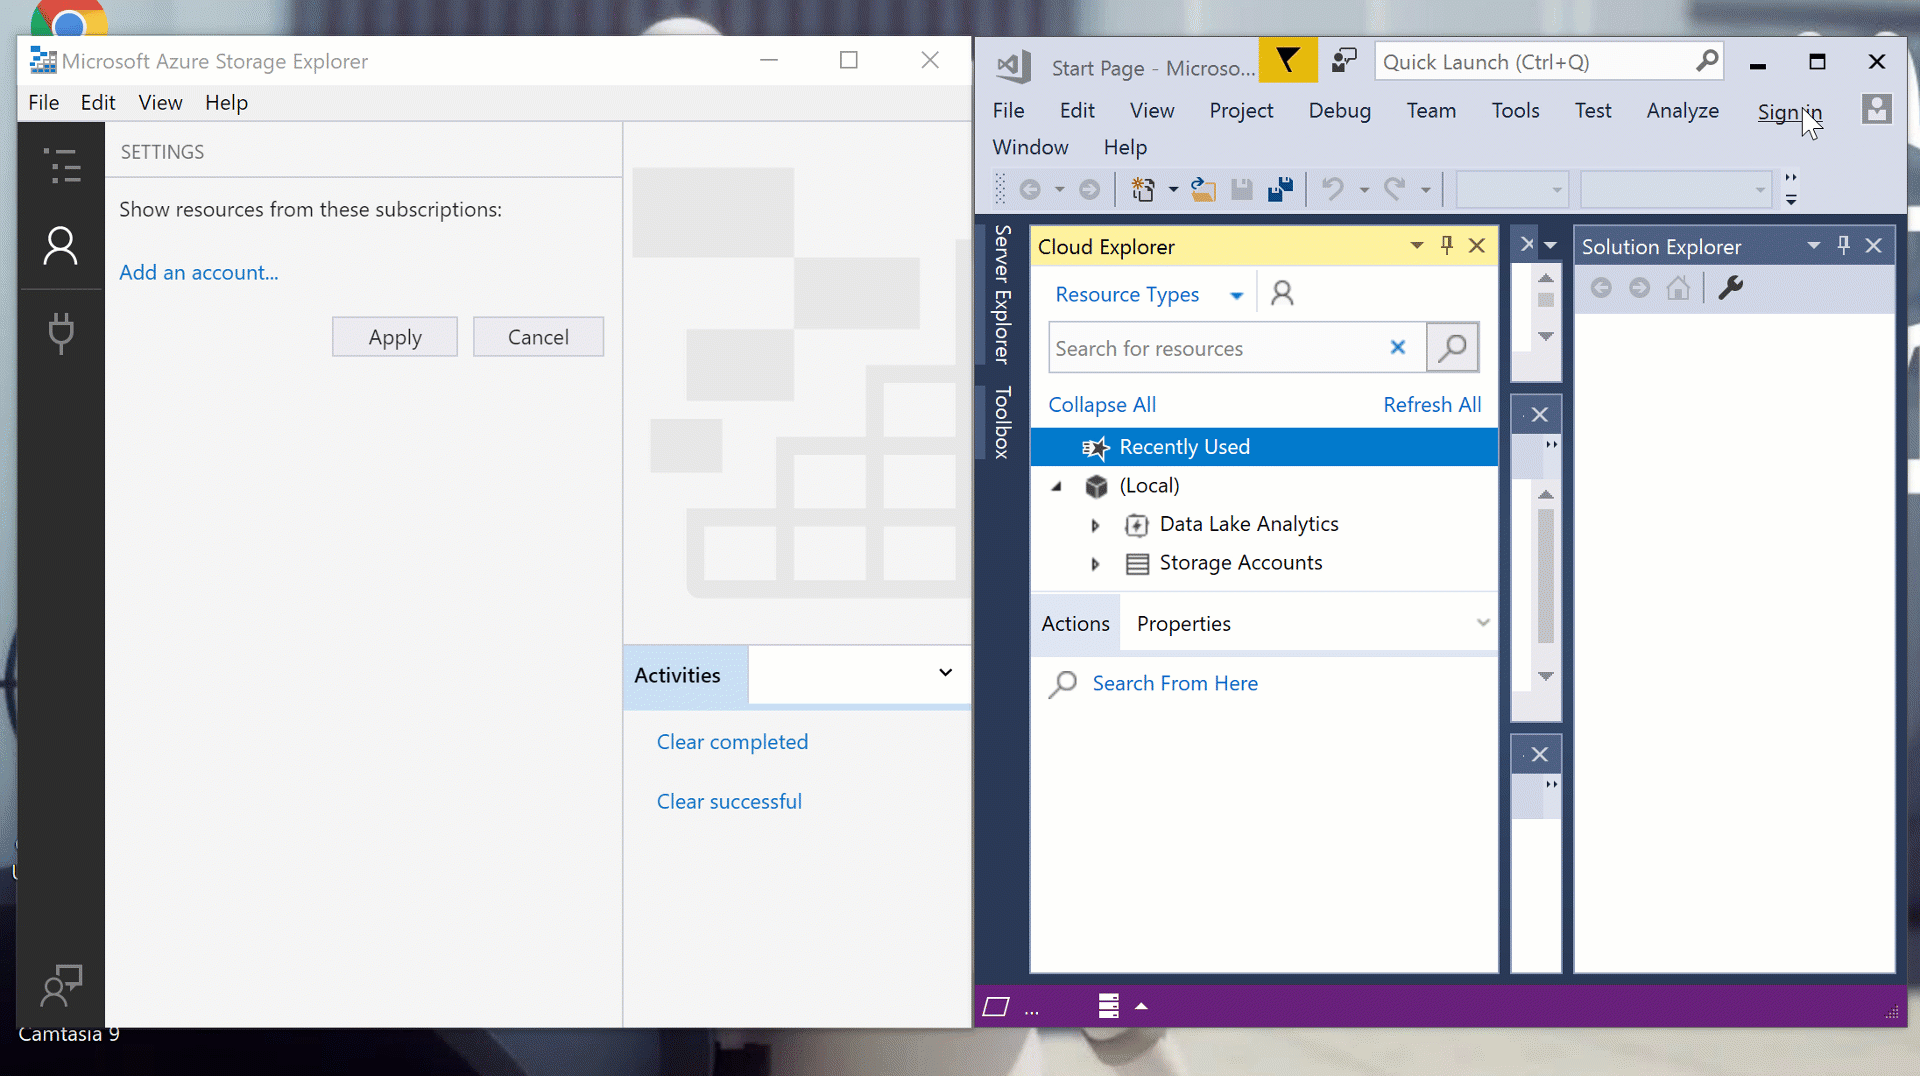
Task: Click the notifications flag filter icon
Action: 1287,62
